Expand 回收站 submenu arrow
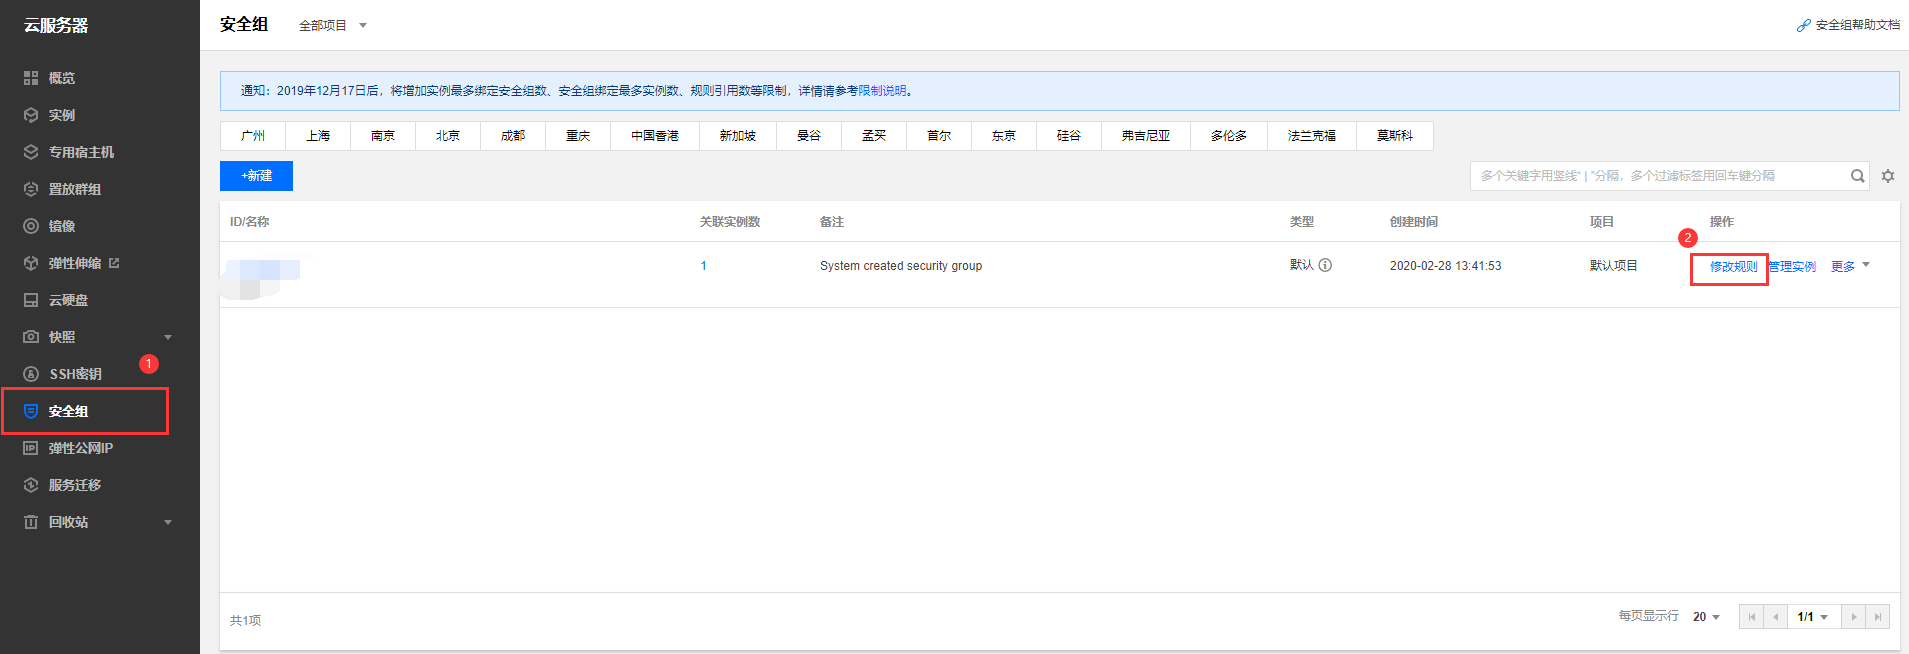1909x654 pixels. click(x=168, y=522)
